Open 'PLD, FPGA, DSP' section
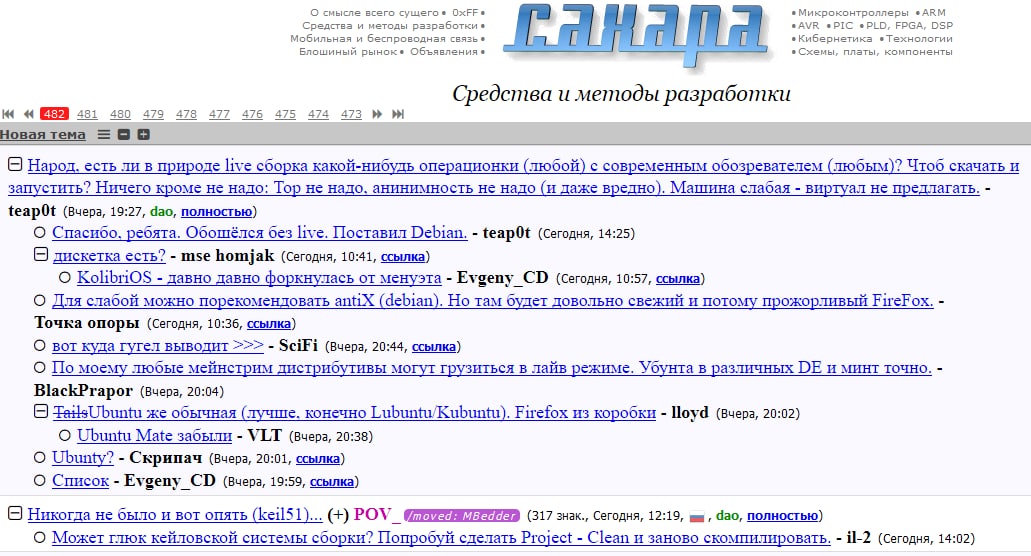Screen dimensions: 1031x556 pyautogui.click(x=909, y=26)
